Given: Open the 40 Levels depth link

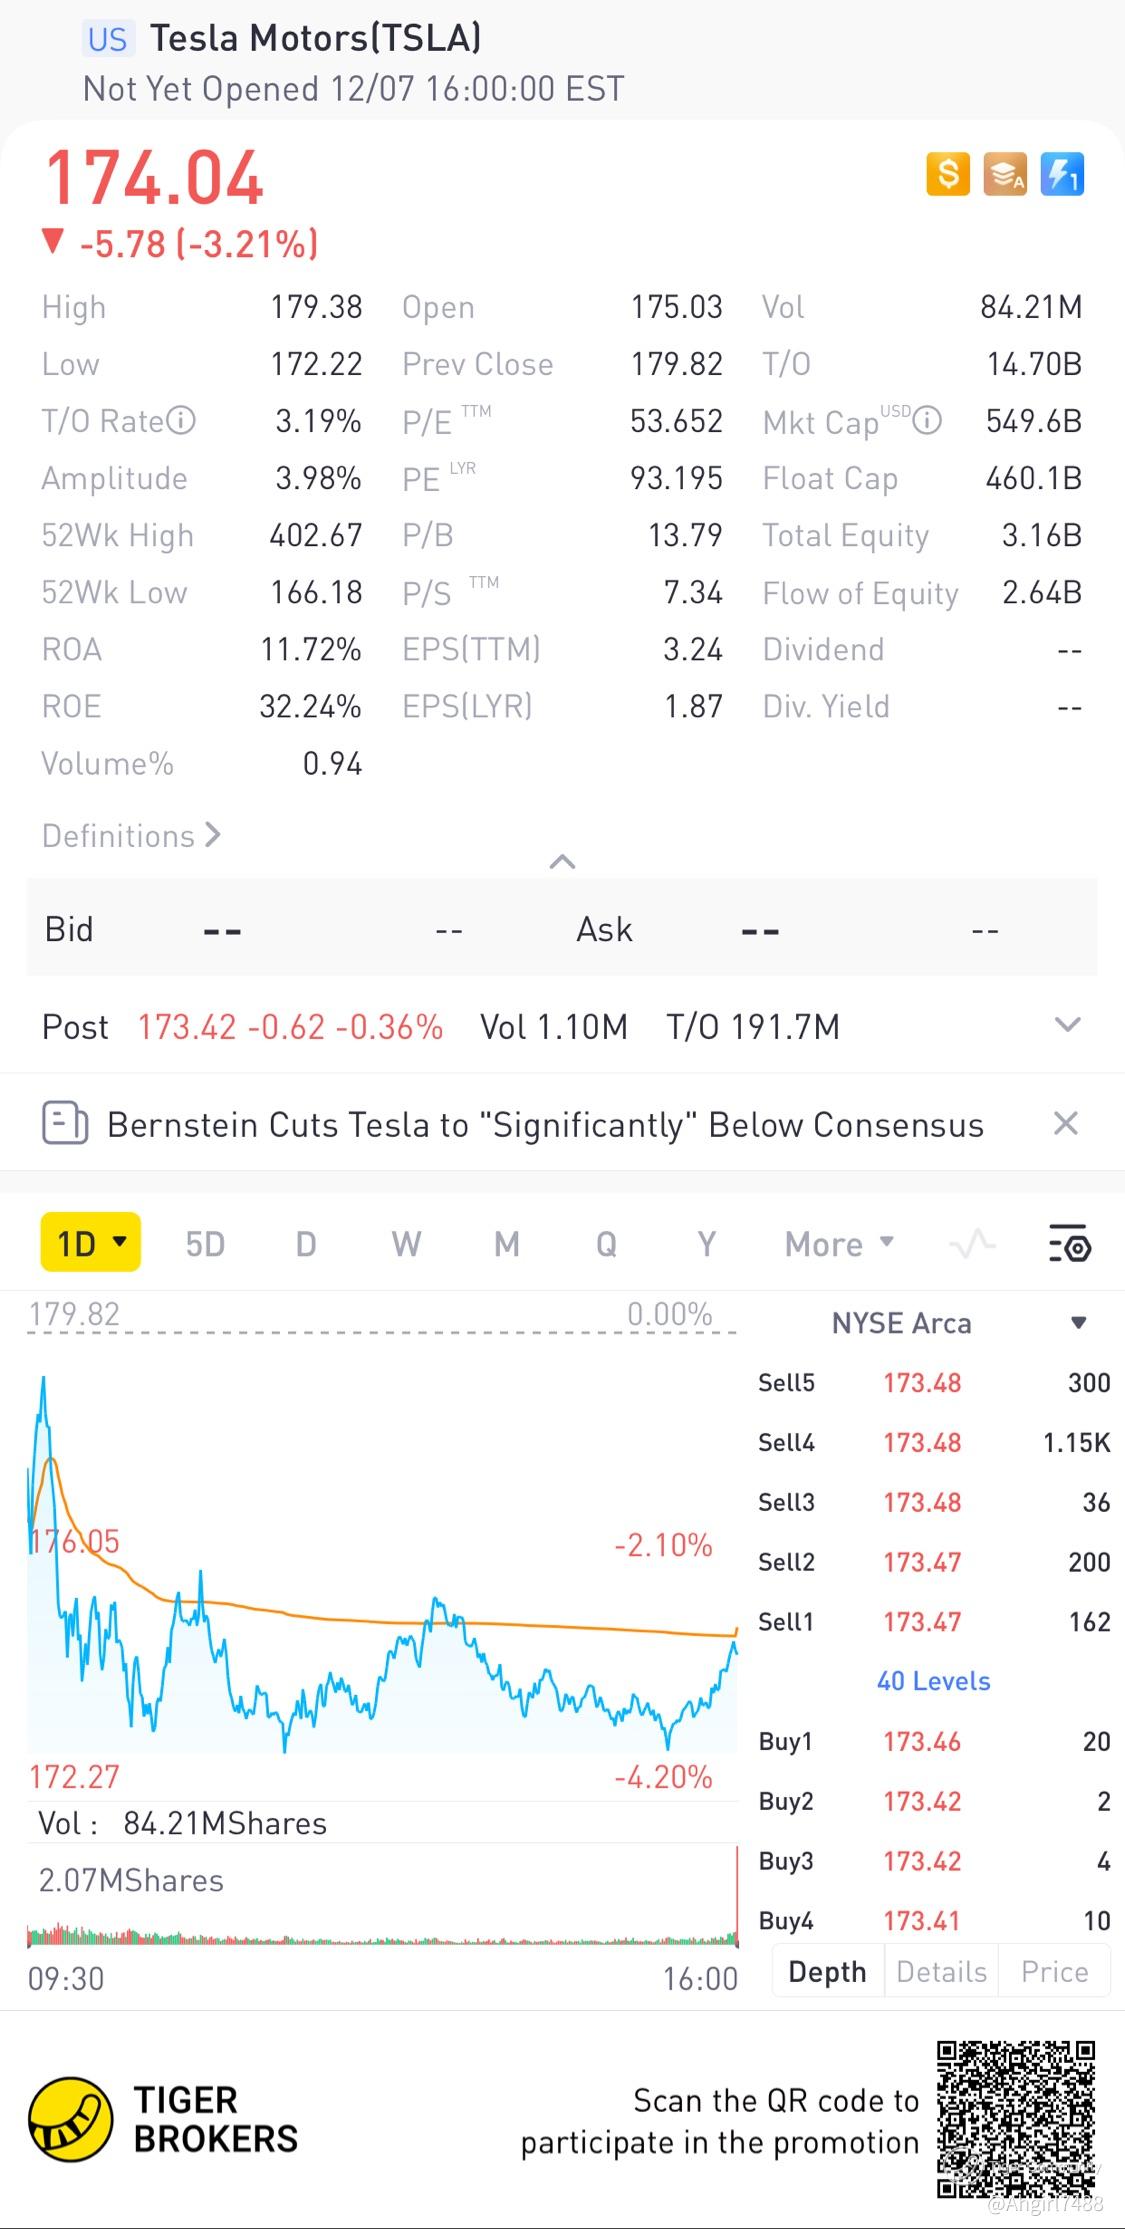Looking at the screenshot, I should pyautogui.click(x=933, y=1681).
